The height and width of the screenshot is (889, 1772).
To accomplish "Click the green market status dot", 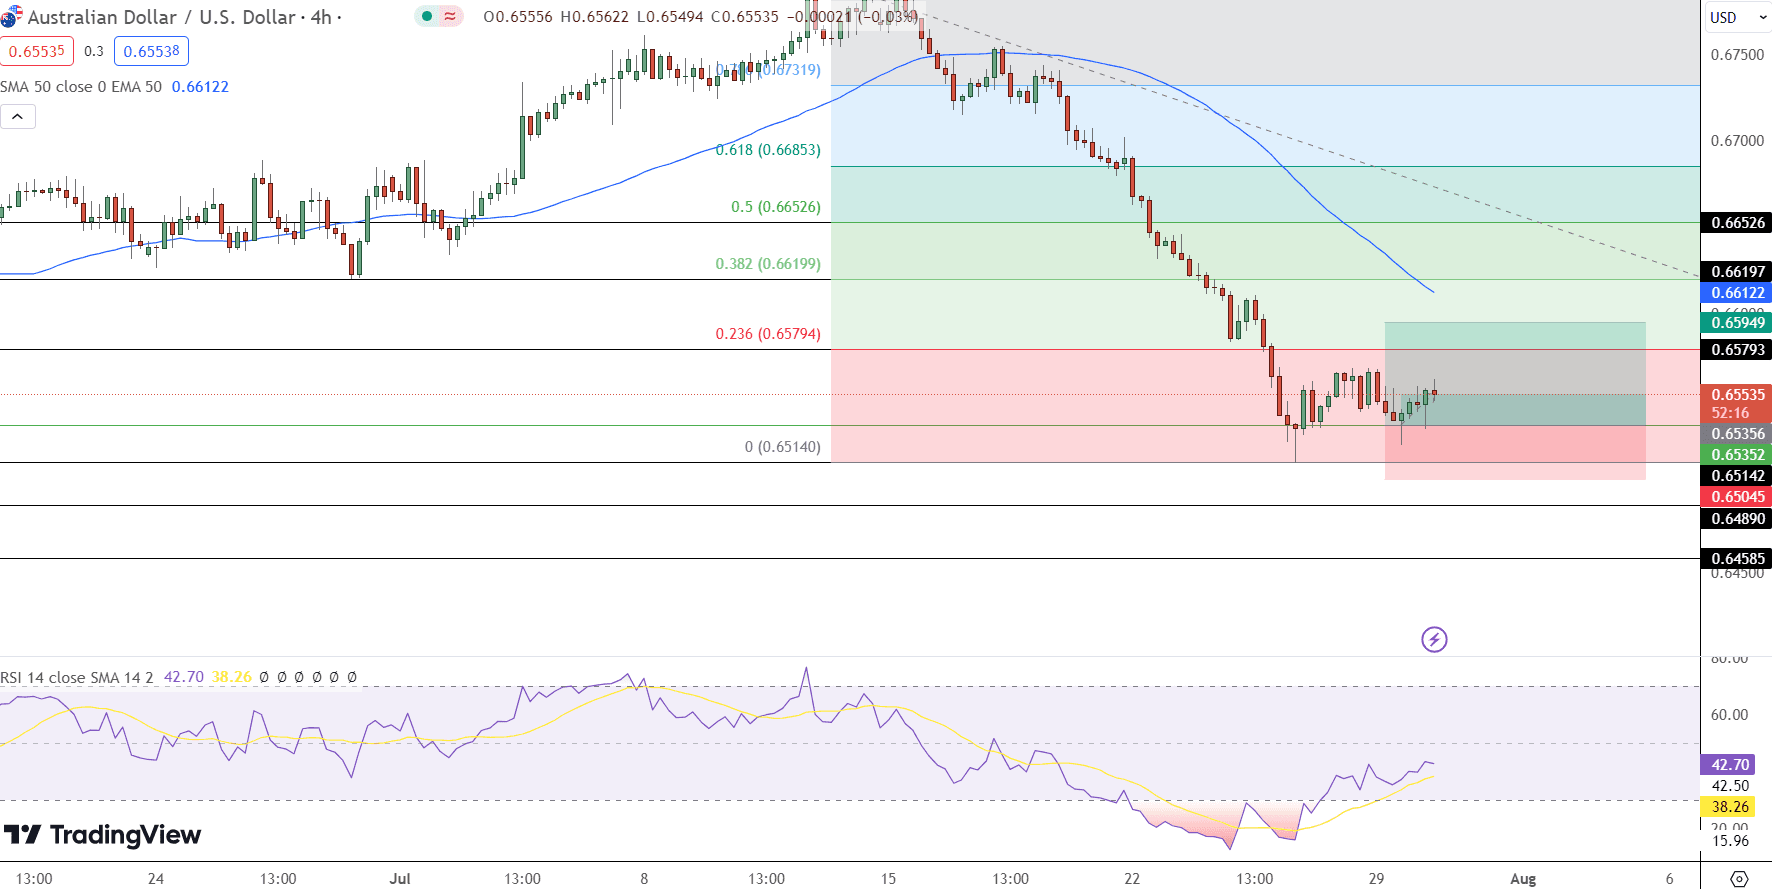I will [427, 16].
